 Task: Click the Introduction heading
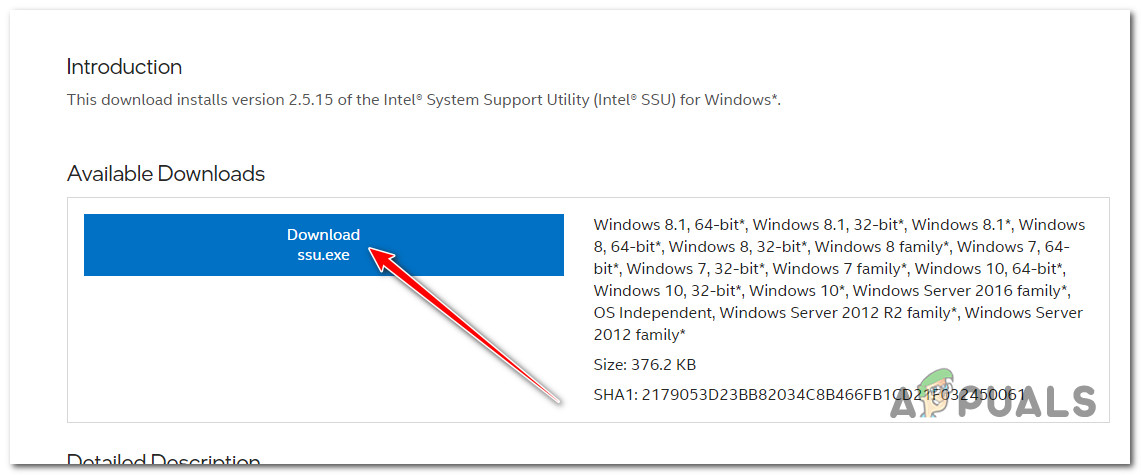click(x=124, y=67)
